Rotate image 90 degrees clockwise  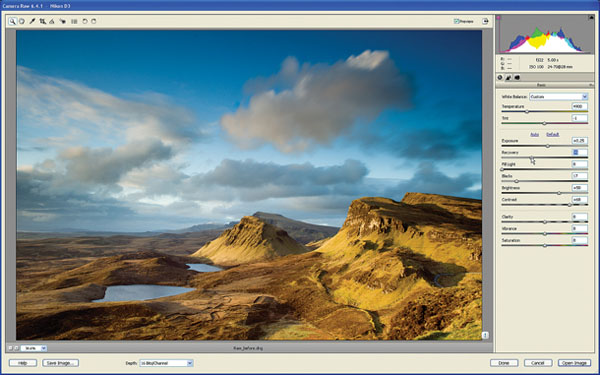pyautogui.click(x=94, y=21)
